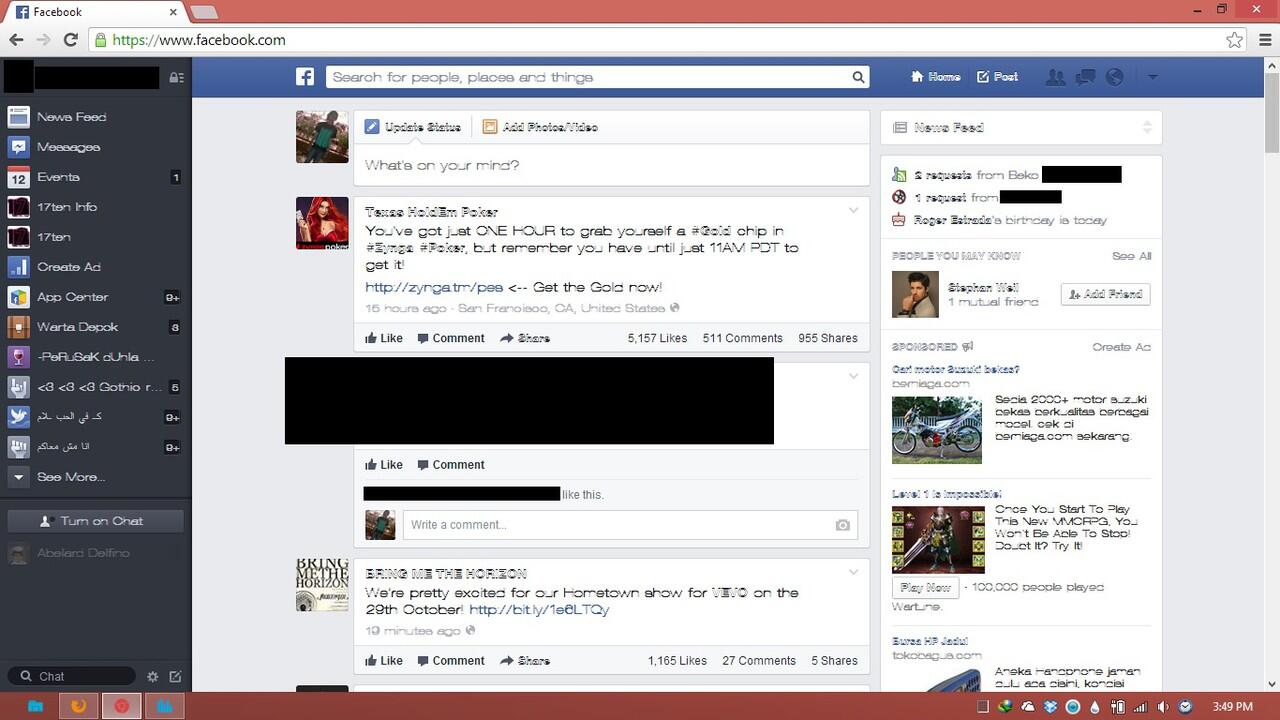Screen dimensions: 1280x720
Task: Open Chrome menu hamburger icon
Action: pos(1266,40)
